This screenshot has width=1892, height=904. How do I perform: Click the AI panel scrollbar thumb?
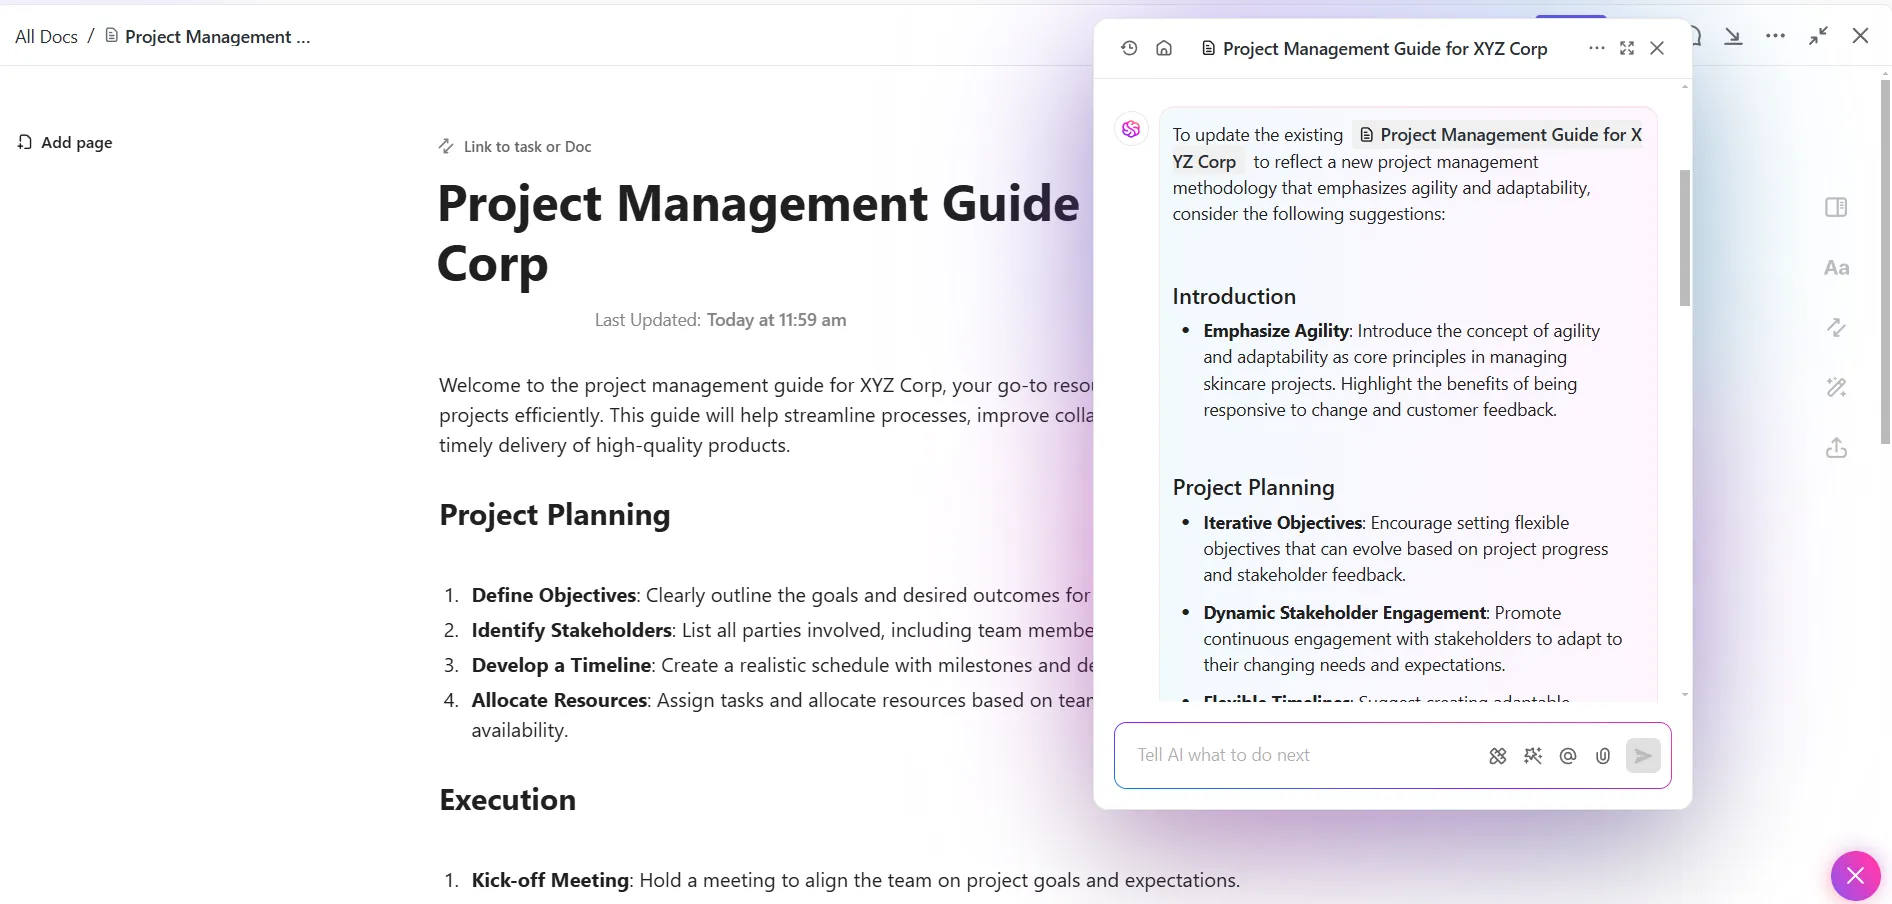point(1684,238)
